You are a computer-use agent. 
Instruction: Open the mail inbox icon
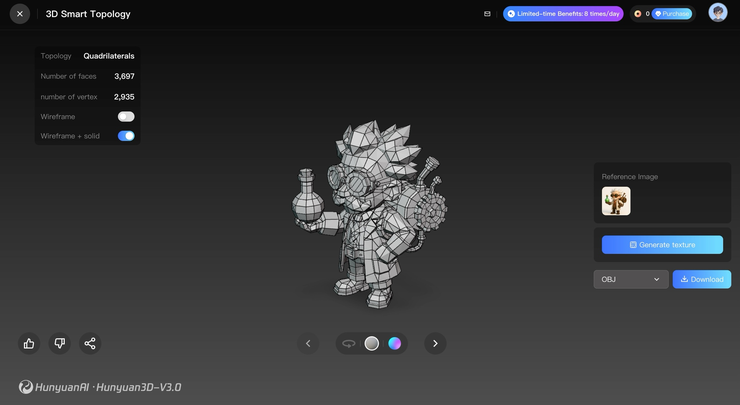487,14
